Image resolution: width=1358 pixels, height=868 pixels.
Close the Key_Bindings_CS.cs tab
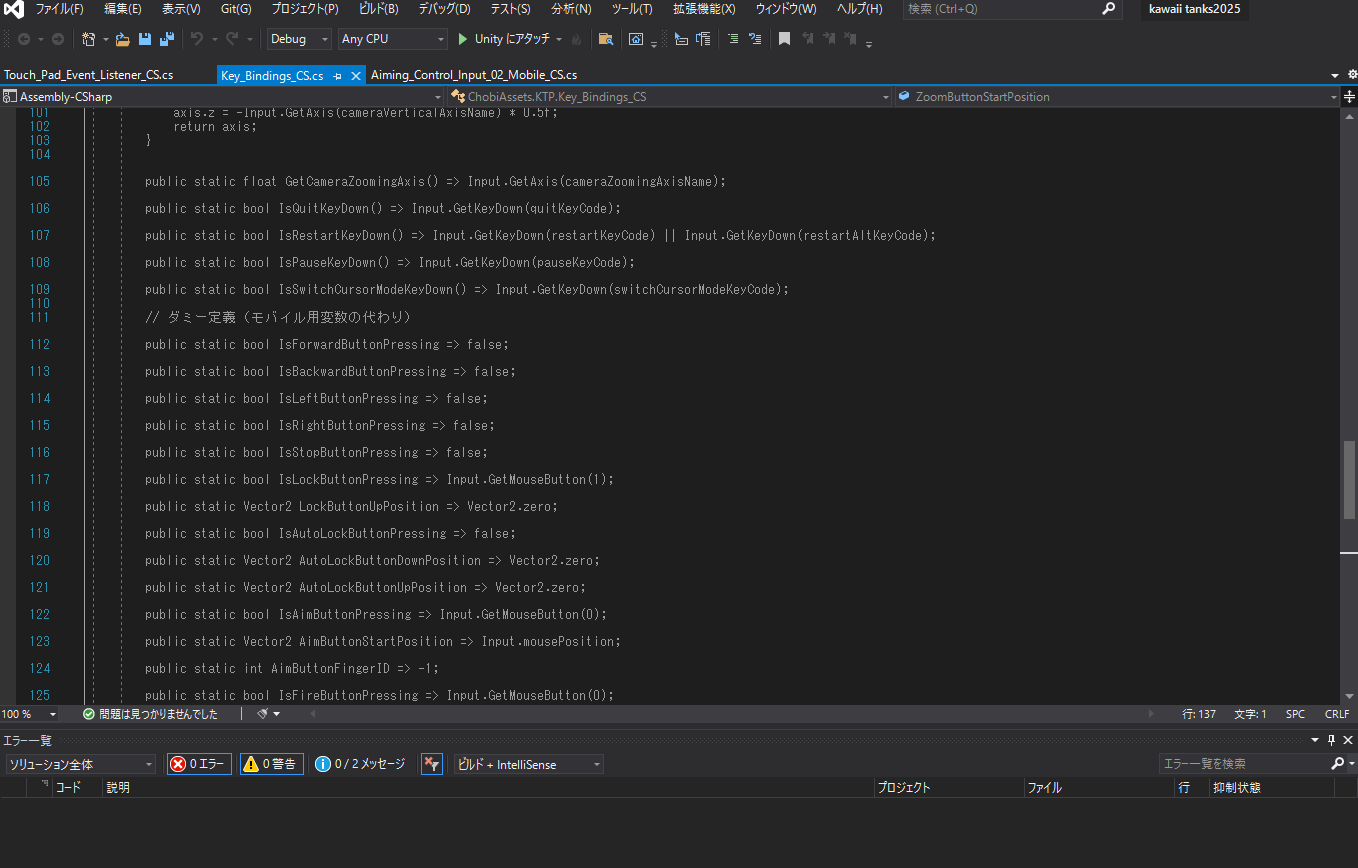tap(356, 76)
